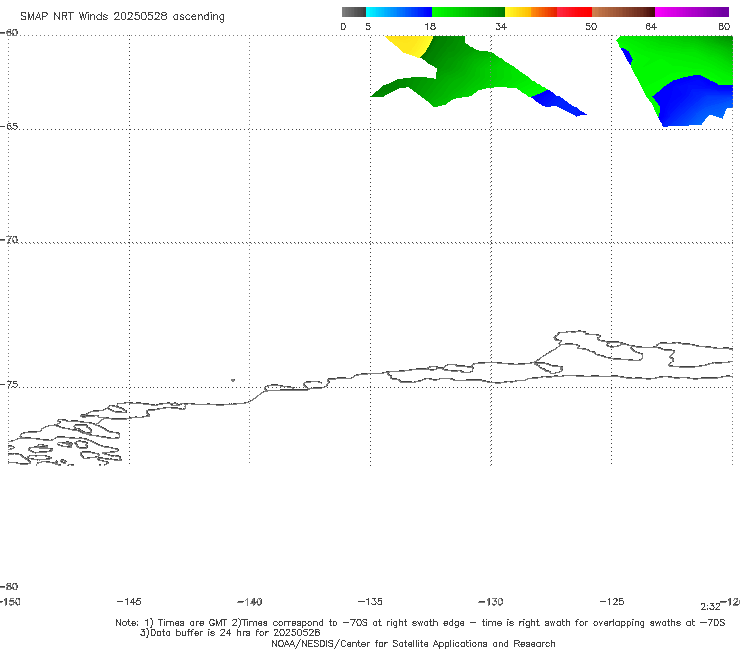Click the brown segment of the color bar
This screenshot has width=740, height=650.
click(x=623, y=12)
